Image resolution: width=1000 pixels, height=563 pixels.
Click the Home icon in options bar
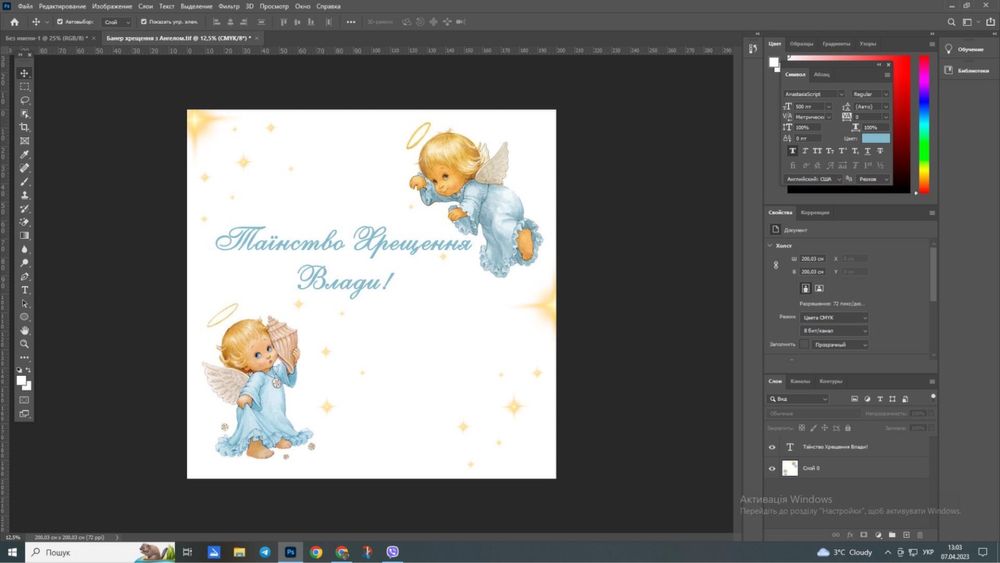(14, 22)
